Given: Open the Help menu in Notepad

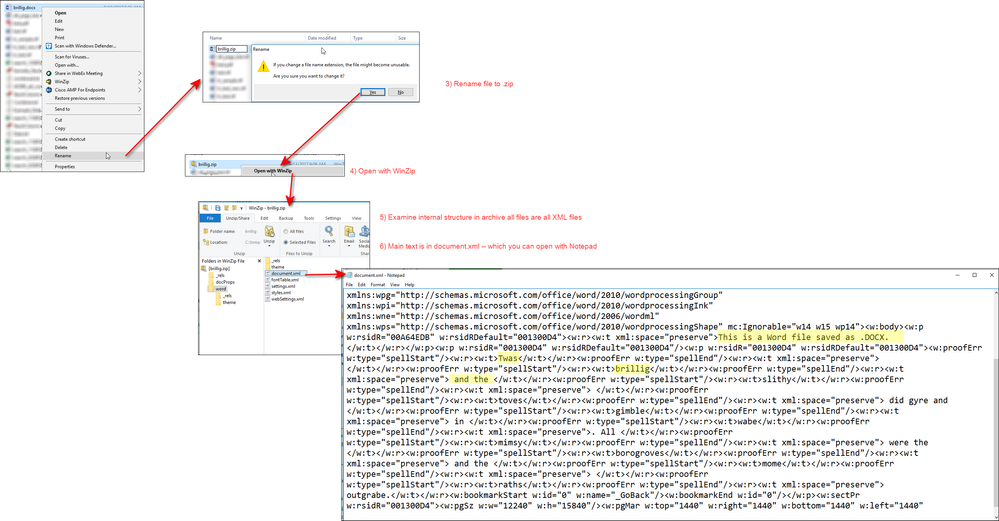Looking at the screenshot, I should click(409, 285).
